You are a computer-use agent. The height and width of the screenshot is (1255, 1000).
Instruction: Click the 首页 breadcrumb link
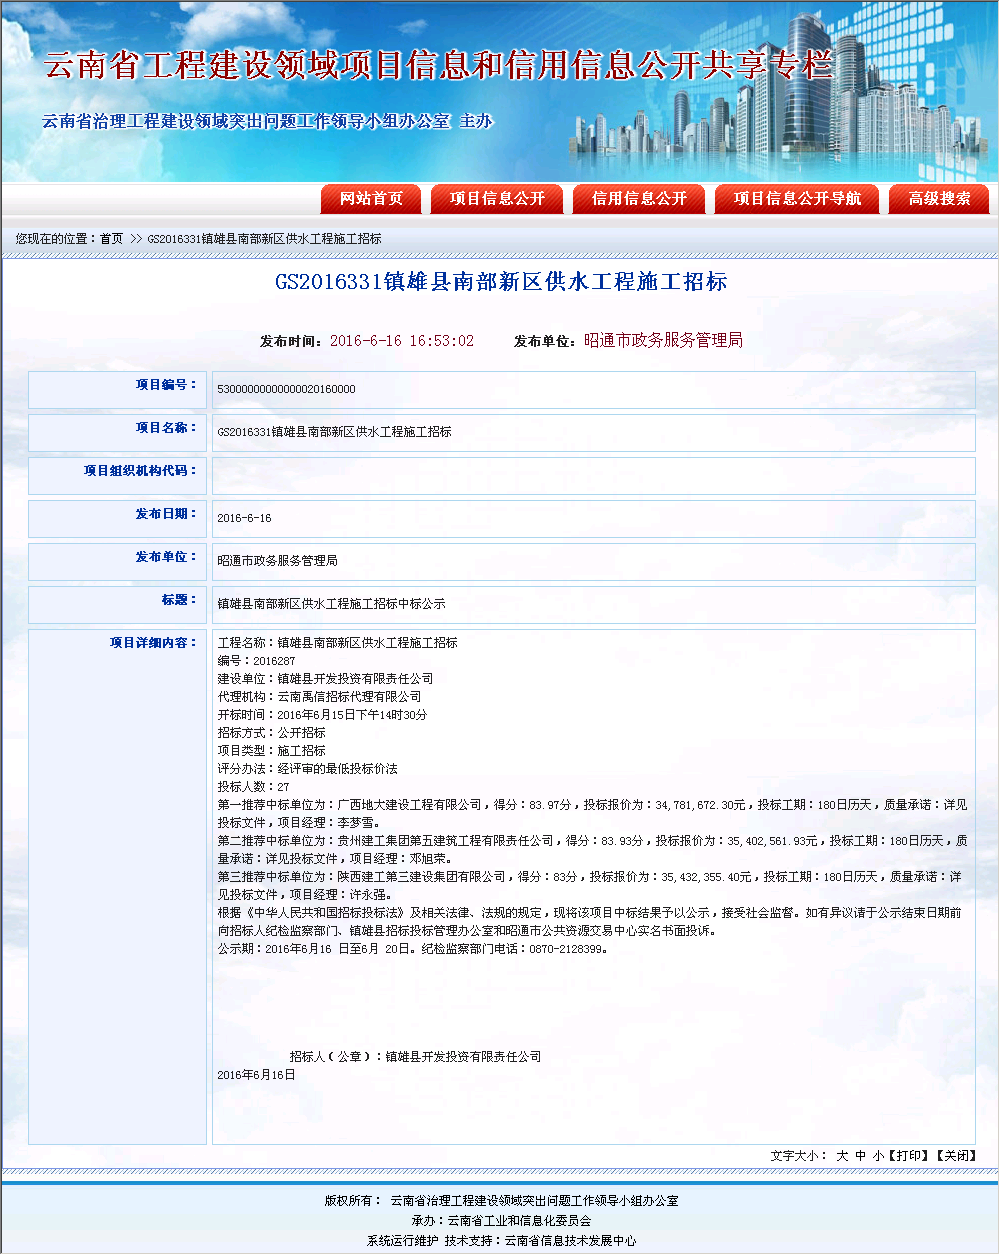(111, 239)
